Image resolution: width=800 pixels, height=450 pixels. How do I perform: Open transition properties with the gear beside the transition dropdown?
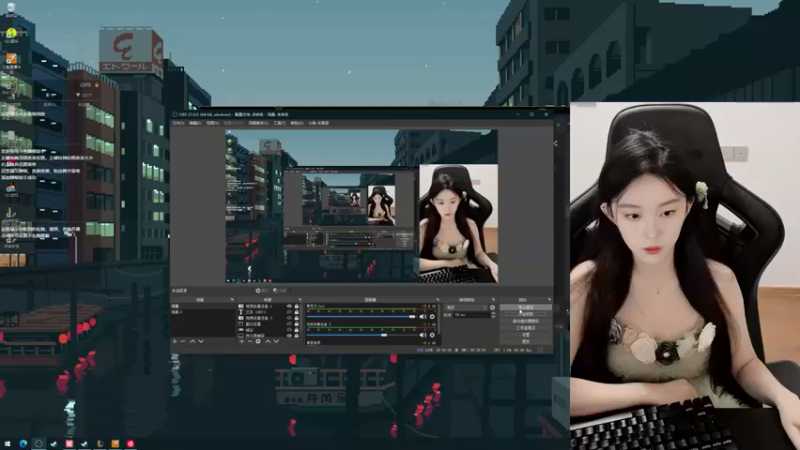pyautogui.click(x=492, y=308)
